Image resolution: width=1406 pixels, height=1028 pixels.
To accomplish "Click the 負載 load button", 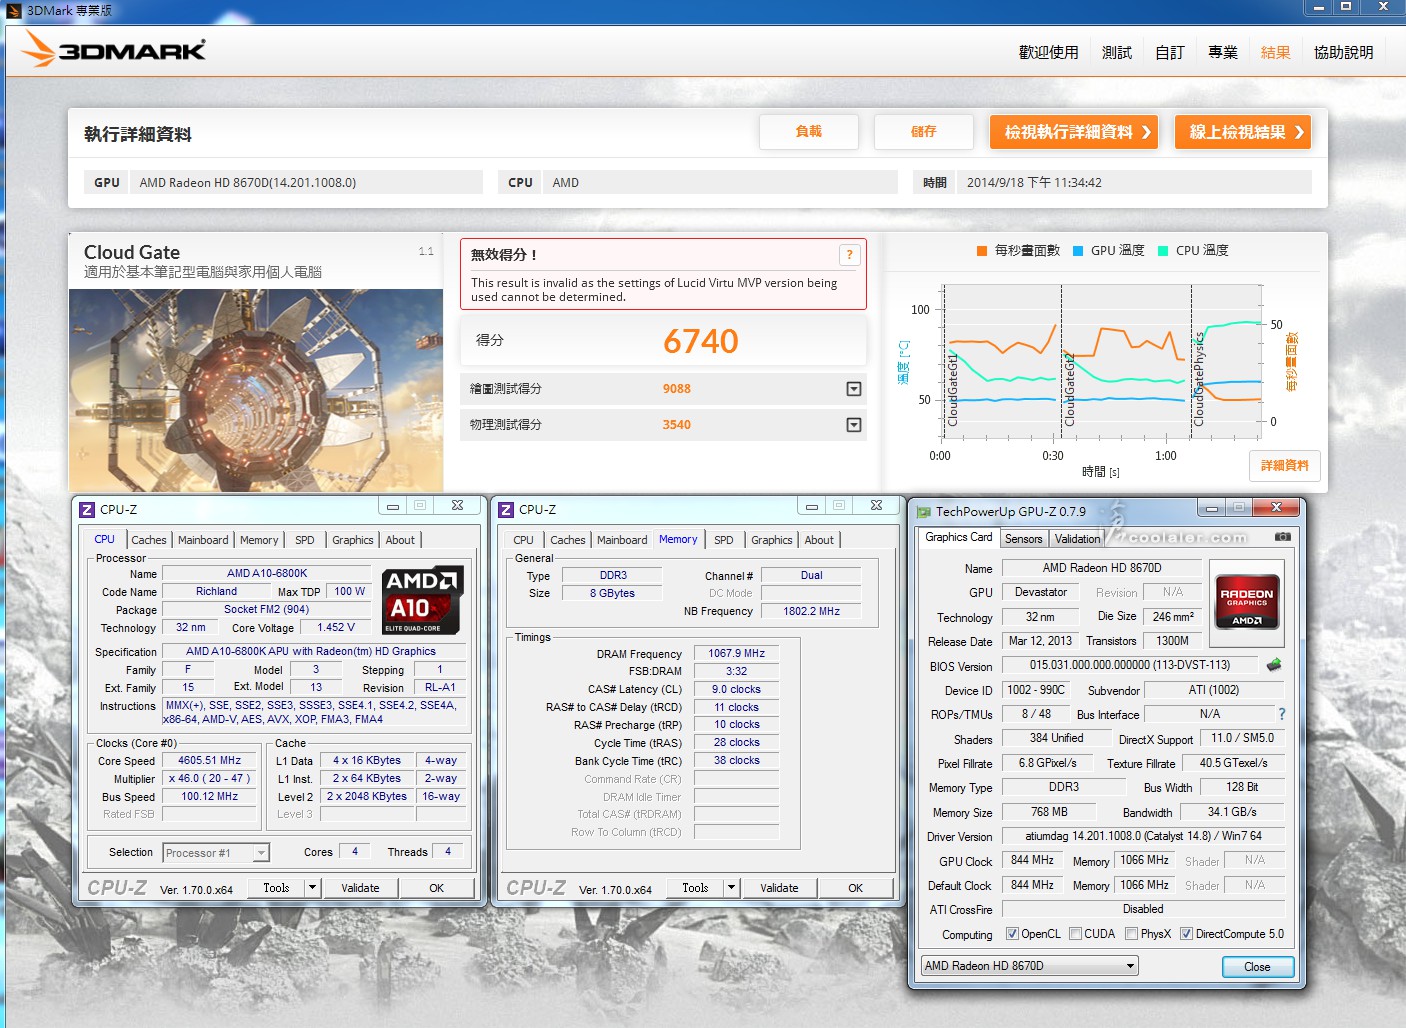I will (x=808, y=132).
